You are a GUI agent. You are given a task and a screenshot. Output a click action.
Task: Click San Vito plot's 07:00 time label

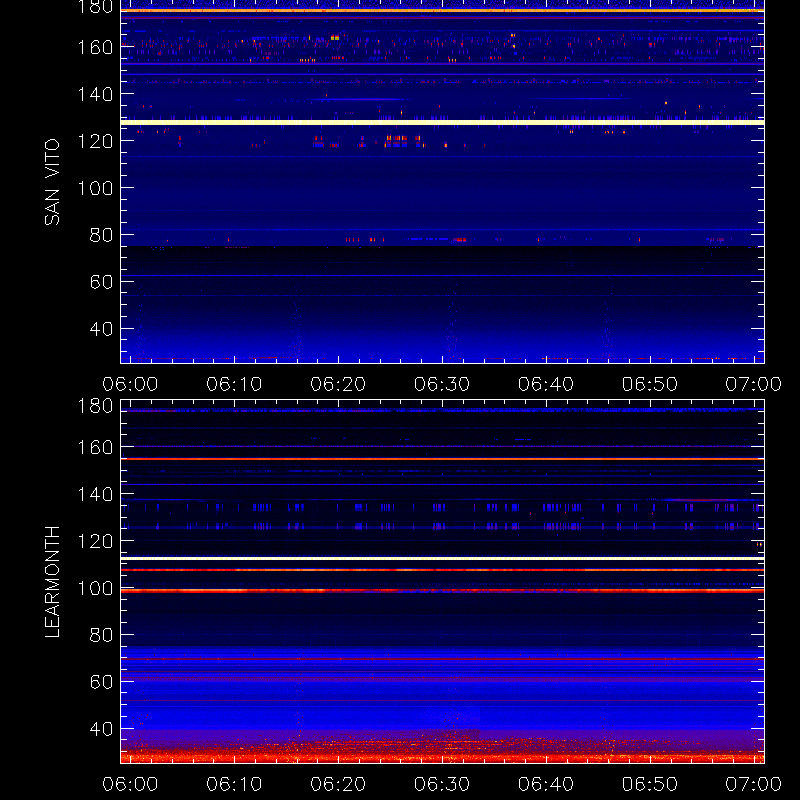[x=754, y=384]
